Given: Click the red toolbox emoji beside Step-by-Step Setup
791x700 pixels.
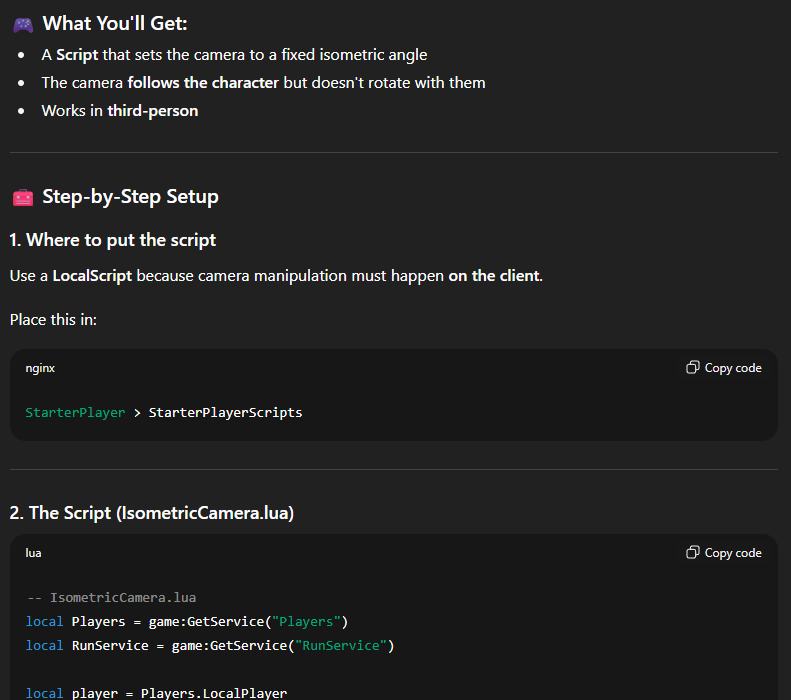Looking at the screenshot, I should pos(23,197).
